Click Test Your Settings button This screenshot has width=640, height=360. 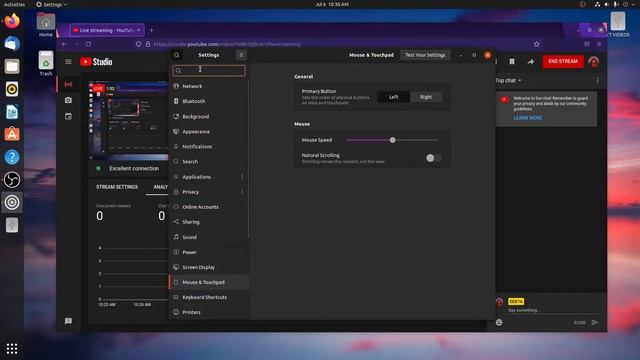pos(425,55)
